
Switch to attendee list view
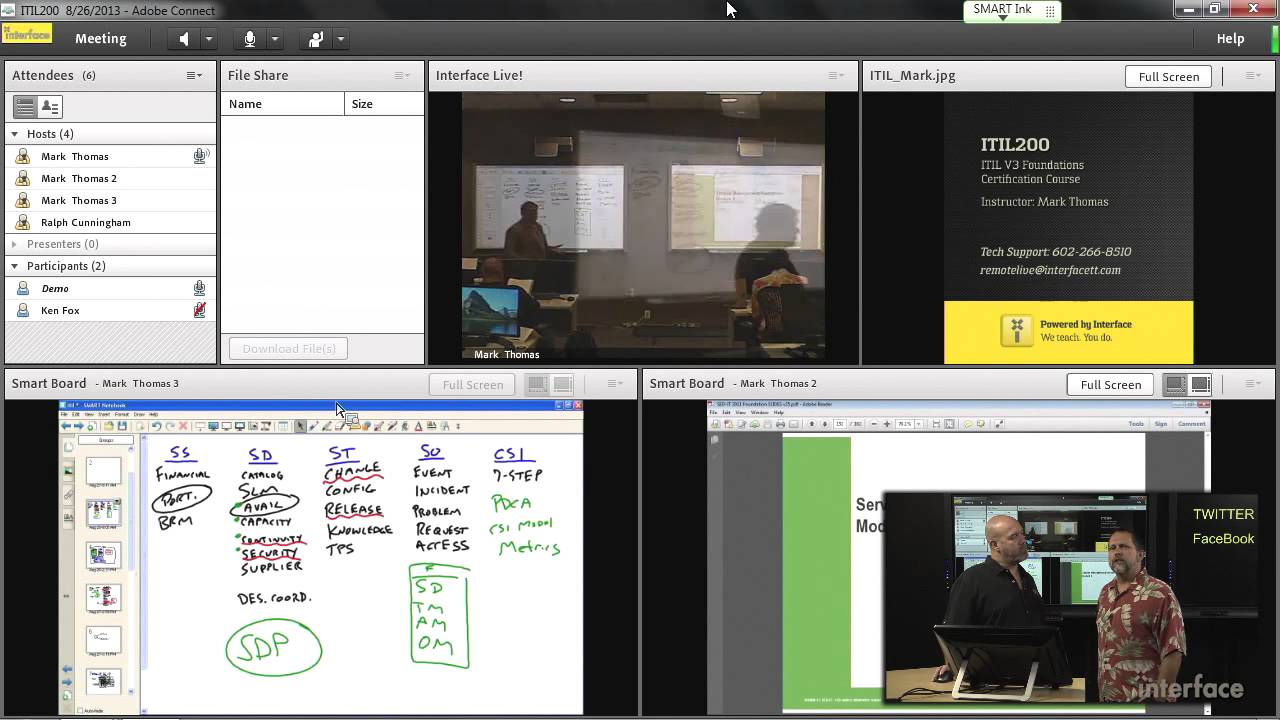tap(25, 106)
